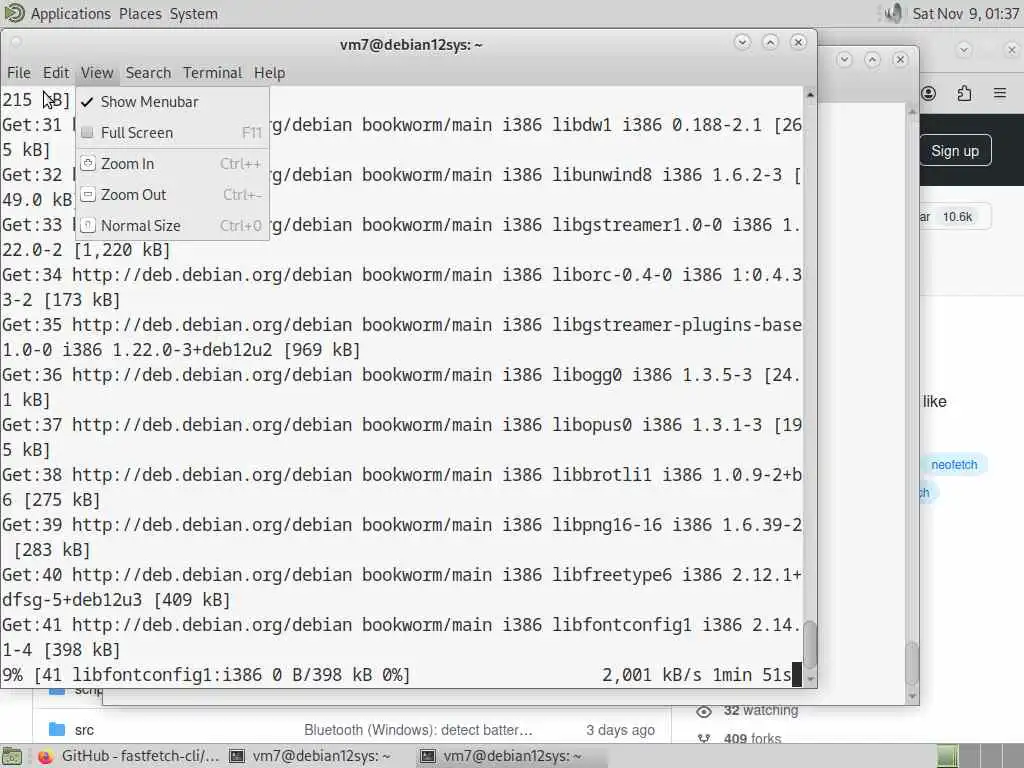The width and height of the screenshot is (1024, 768).
Task: Choose Zoom Out from View menu
Action: coord(172,195)
